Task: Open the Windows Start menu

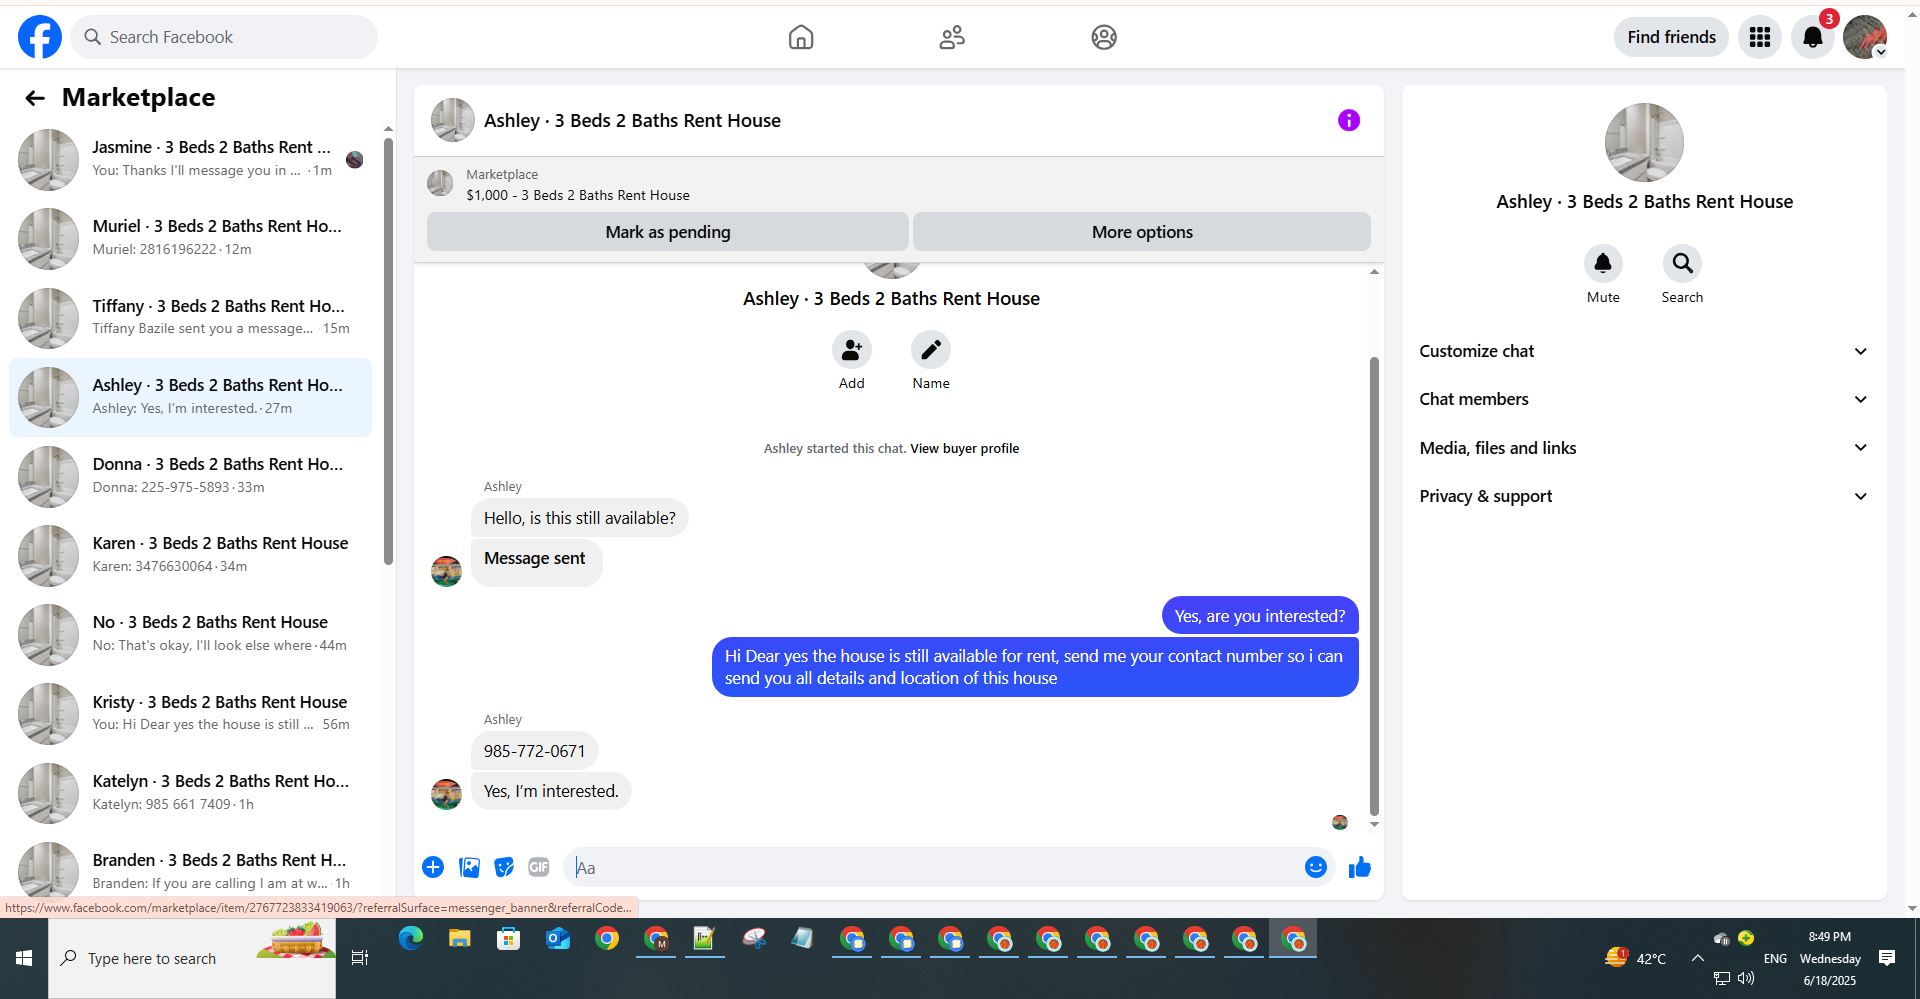Action: (24, 958)
